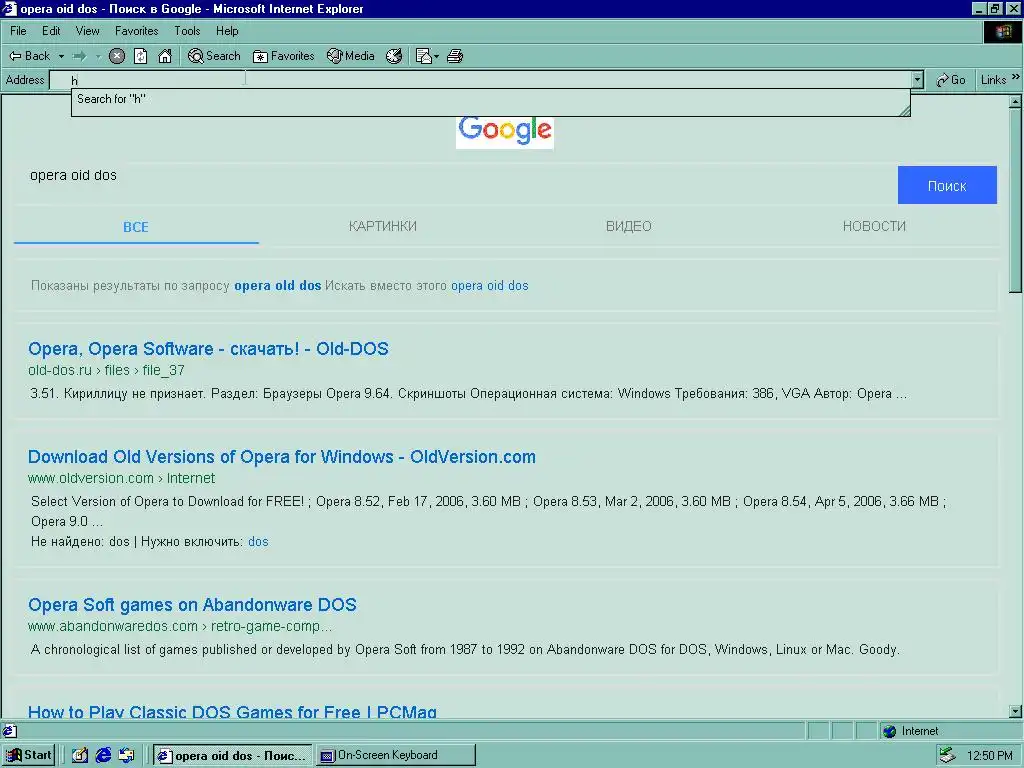Click the IE page icon in title bar
The width and height of the screenshot is (1024, 768).
[9, 8]
